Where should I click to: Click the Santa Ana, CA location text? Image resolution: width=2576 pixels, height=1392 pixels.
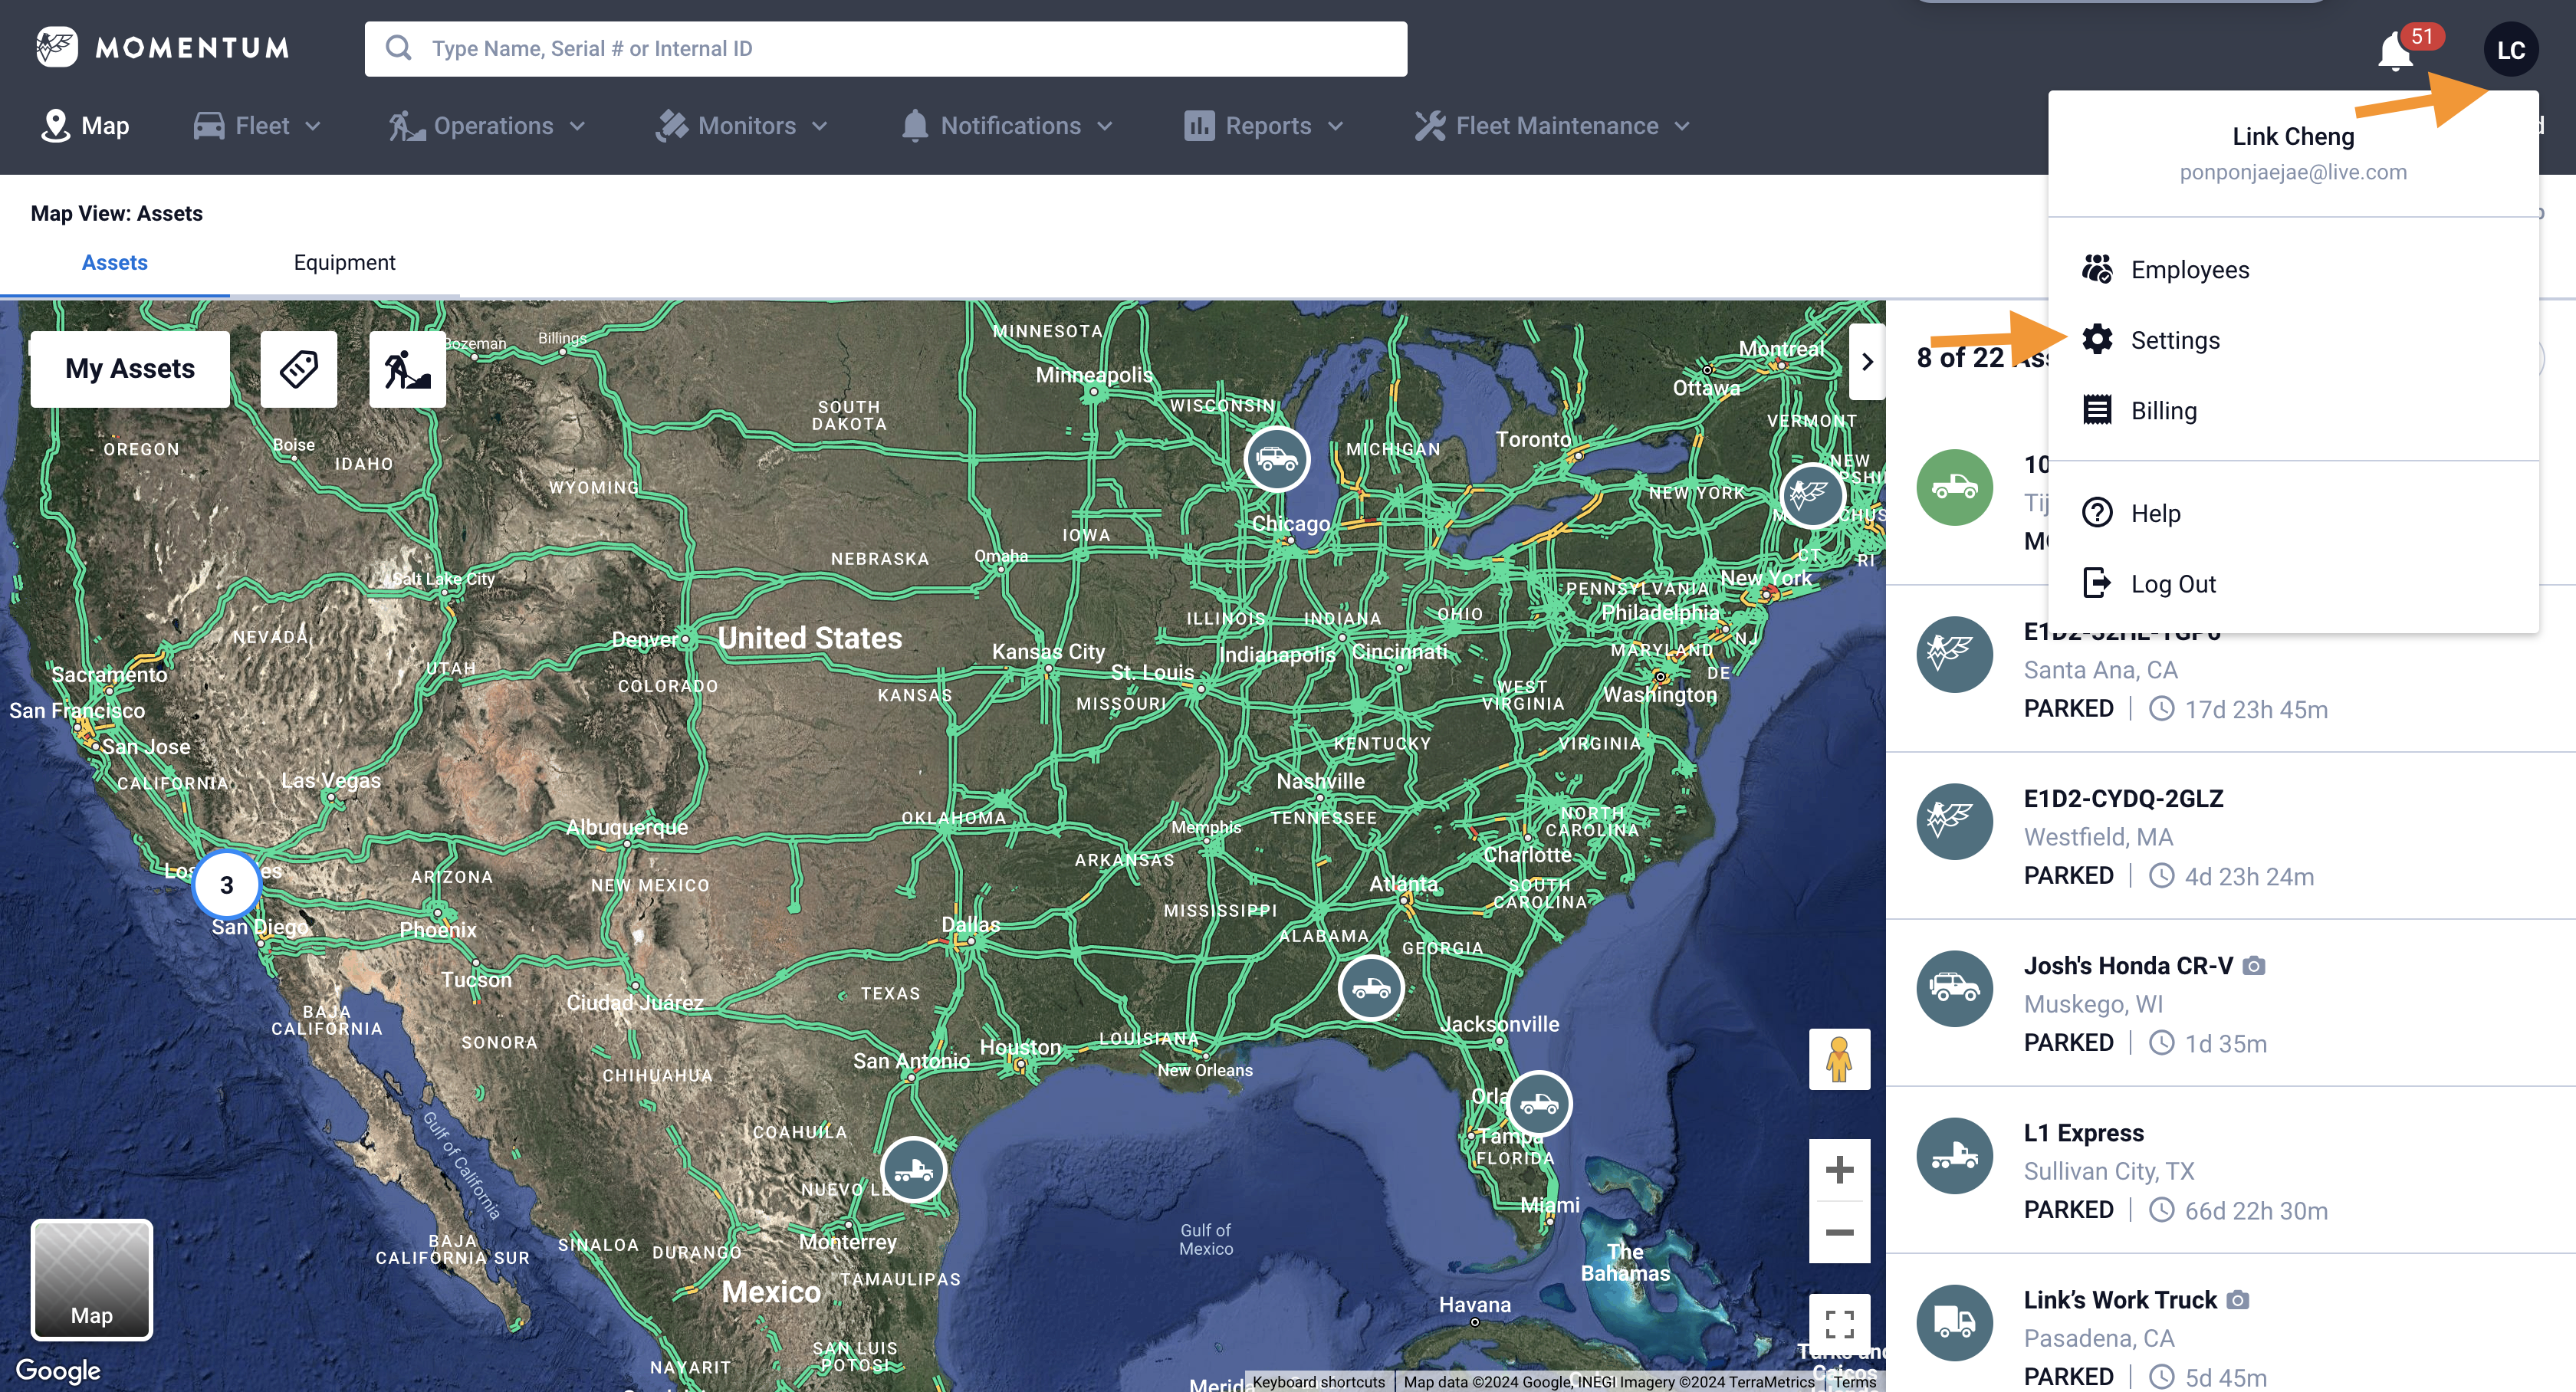click(2100, 670)
